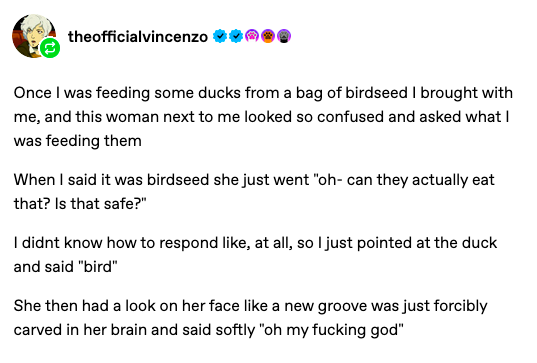
Task: Click the first blue verified checkmark badge
Action: [220, 36]
